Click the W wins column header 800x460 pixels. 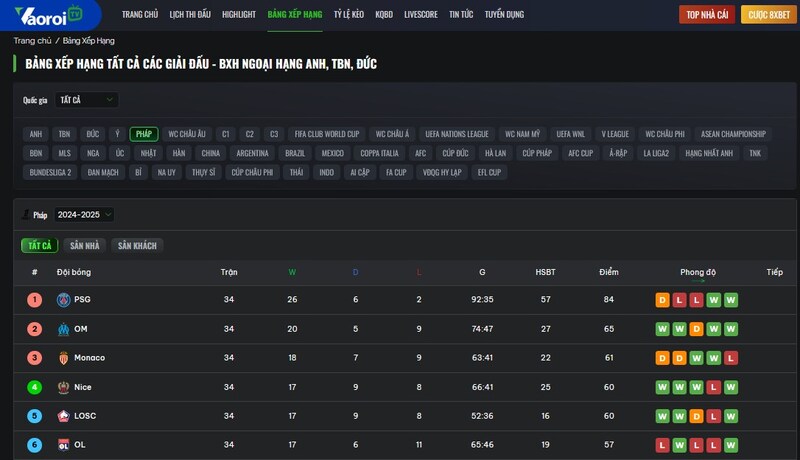292,272
